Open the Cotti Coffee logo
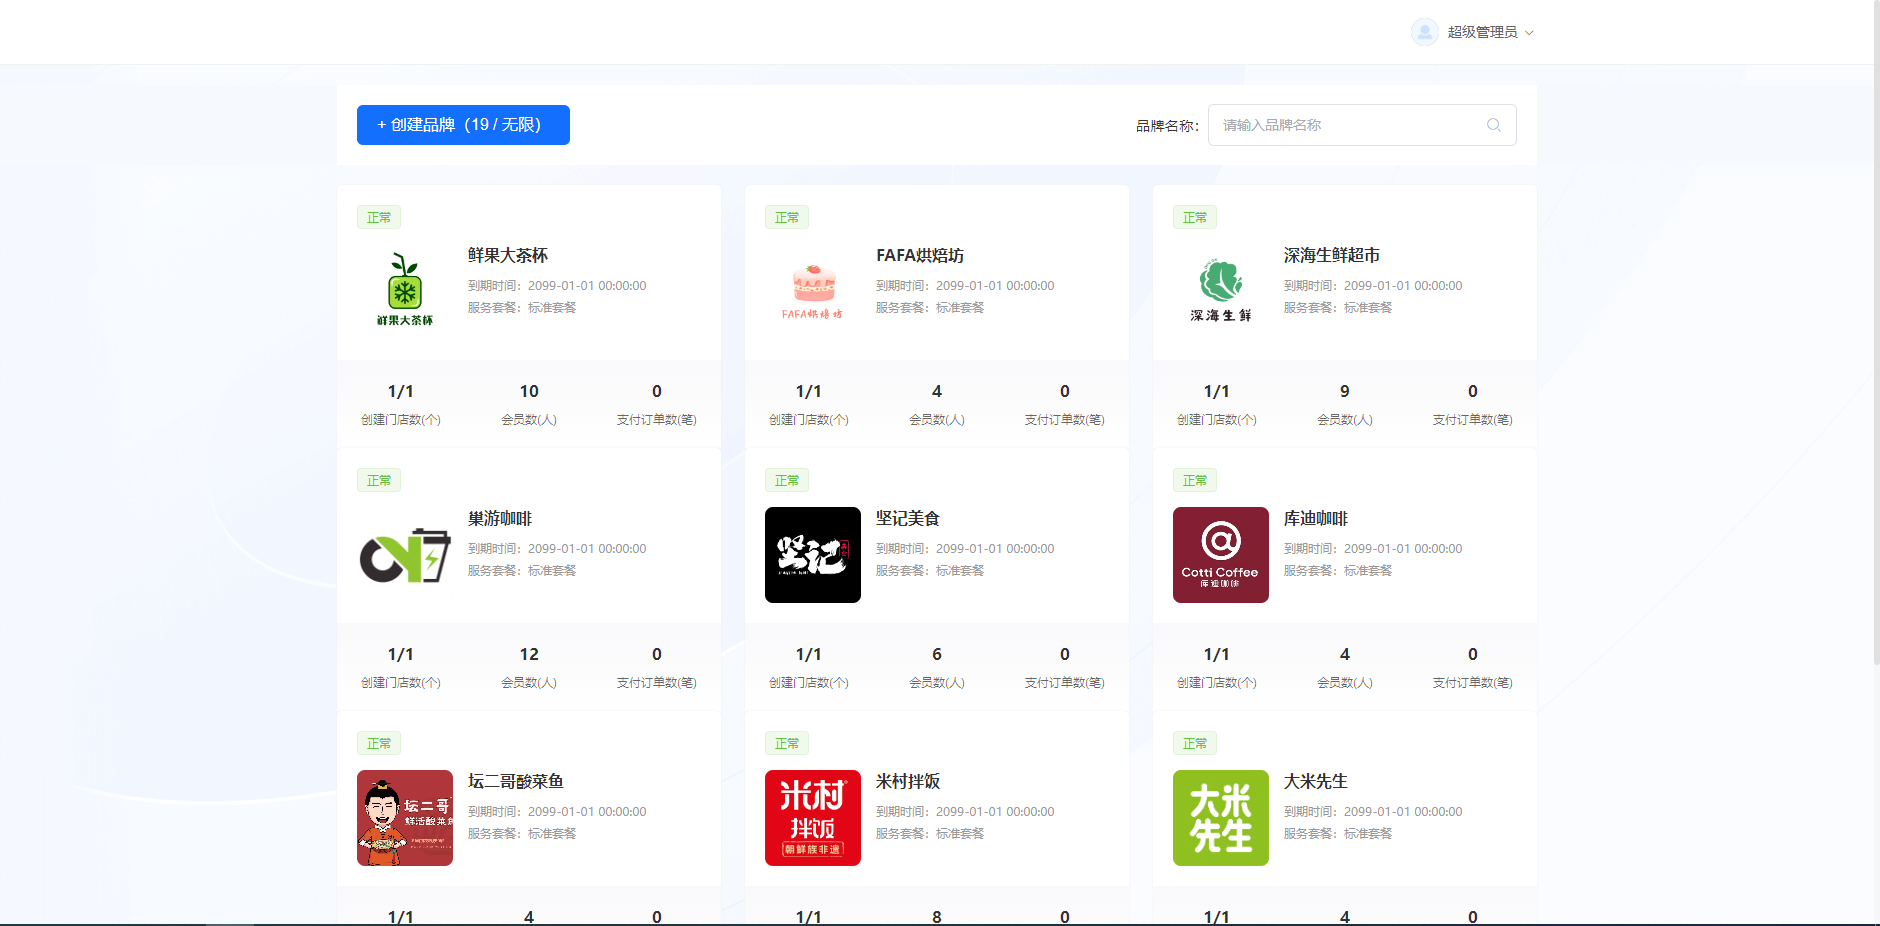The image size is (1880, 926). tap(1220, 555)
